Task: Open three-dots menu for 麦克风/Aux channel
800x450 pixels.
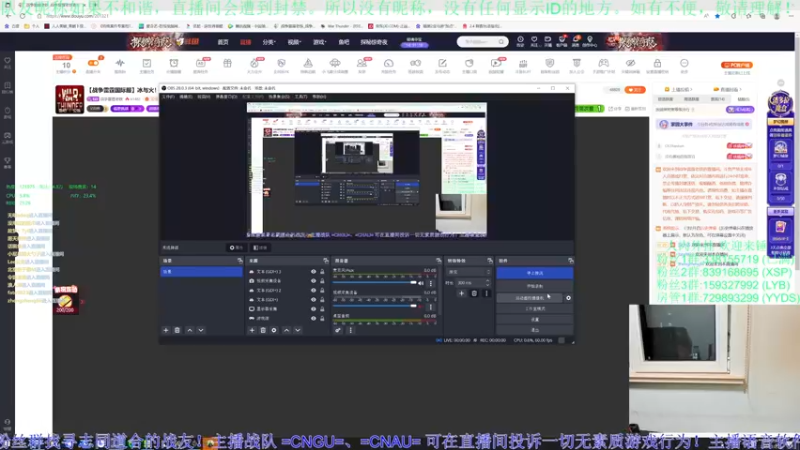Action: [x=431, y=283]
